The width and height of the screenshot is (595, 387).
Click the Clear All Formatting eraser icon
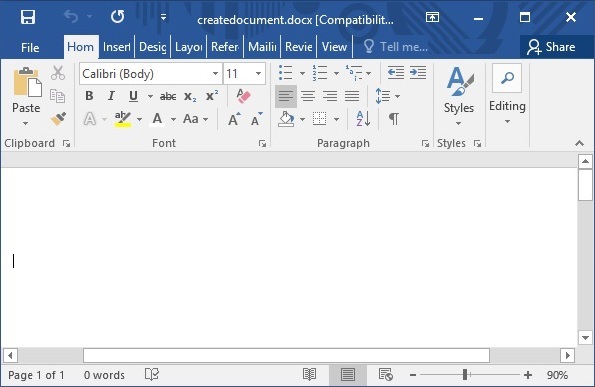click(243, 96)
